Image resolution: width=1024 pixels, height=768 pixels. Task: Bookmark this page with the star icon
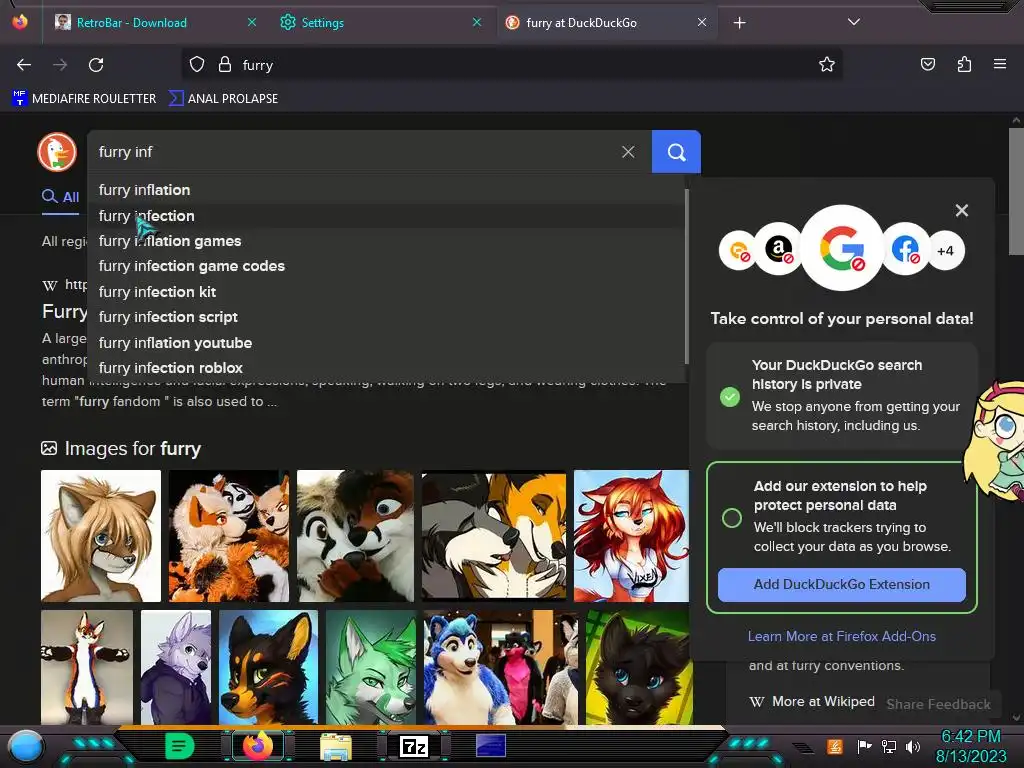point(827,64)
